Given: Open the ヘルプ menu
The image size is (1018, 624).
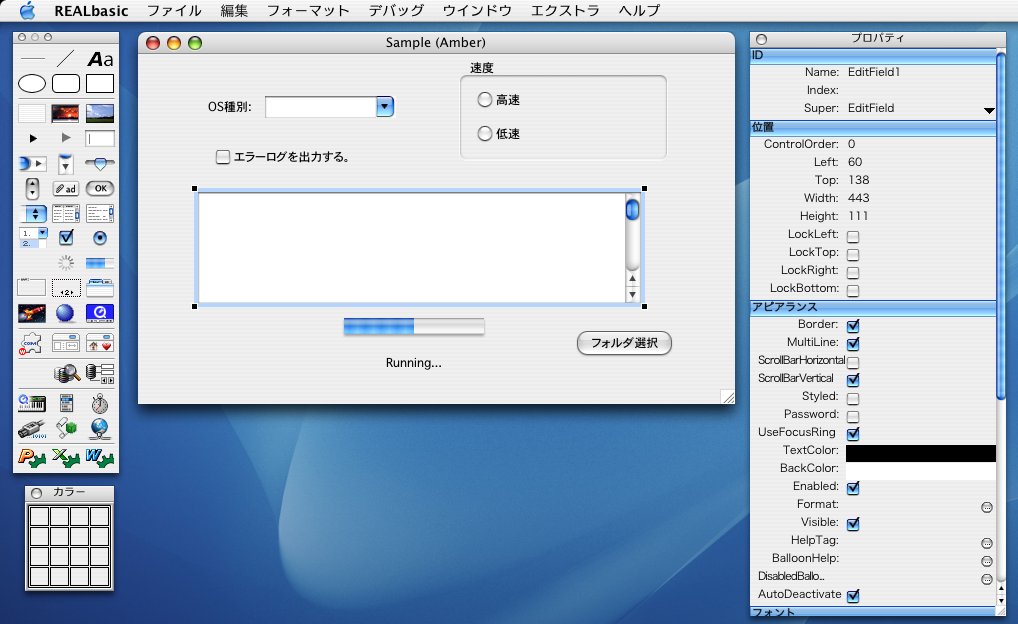Looking at the screenshot, I should (639, 10).
